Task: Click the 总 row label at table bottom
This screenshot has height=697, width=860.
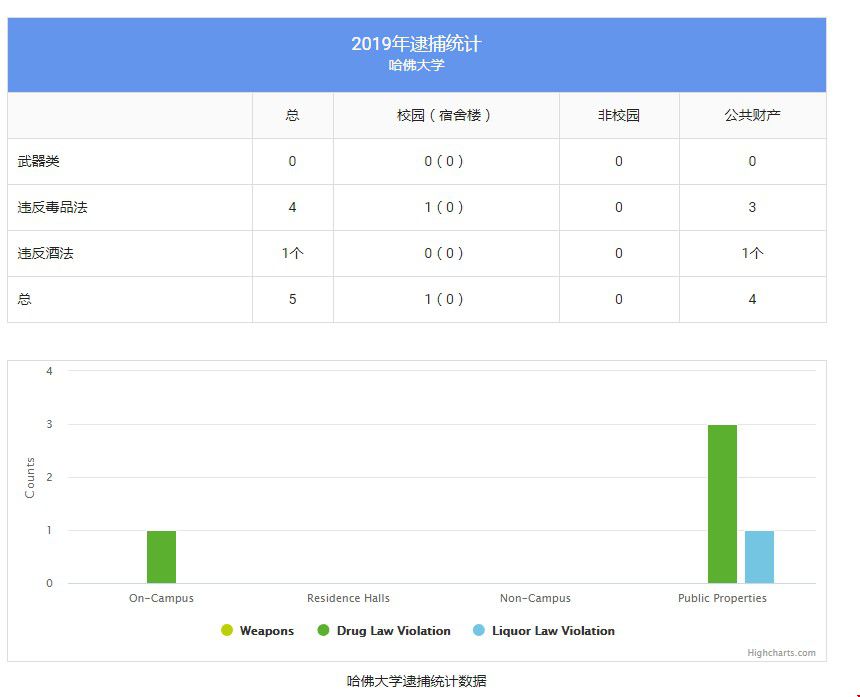Action: point(24,299)
